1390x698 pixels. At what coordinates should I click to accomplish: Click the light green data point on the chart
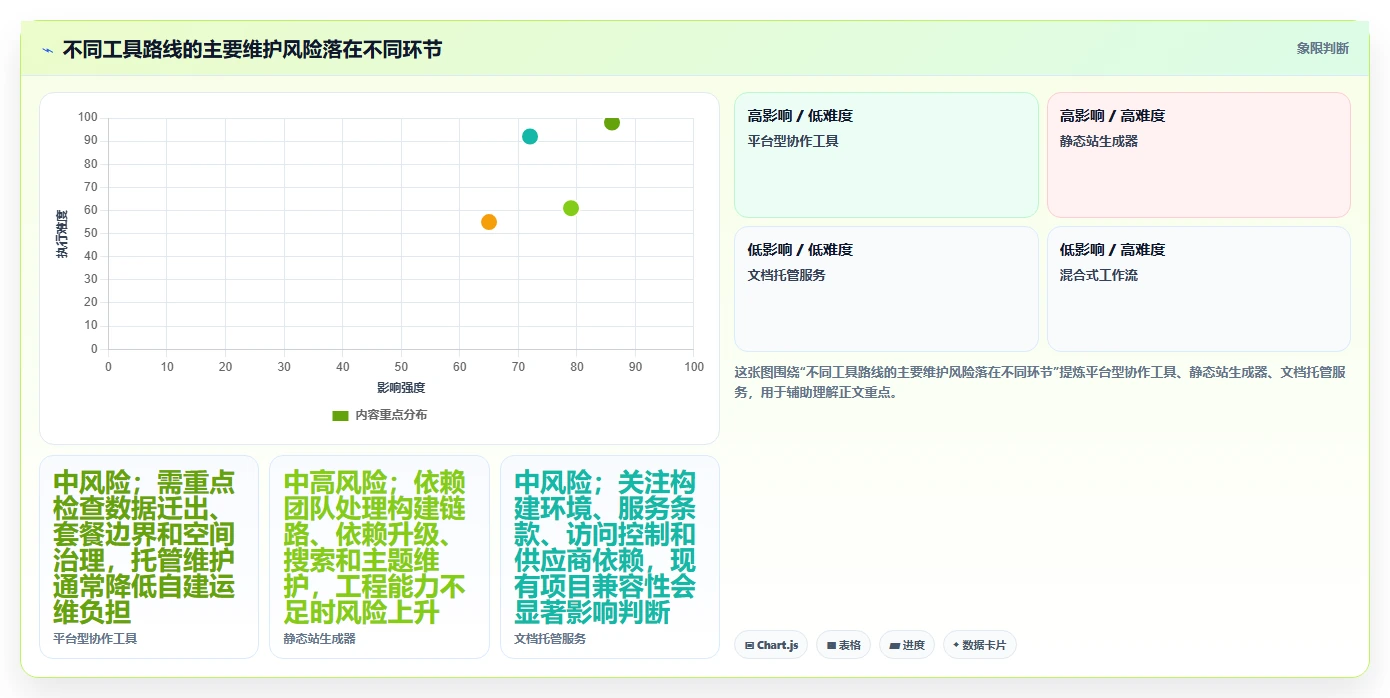571,208
